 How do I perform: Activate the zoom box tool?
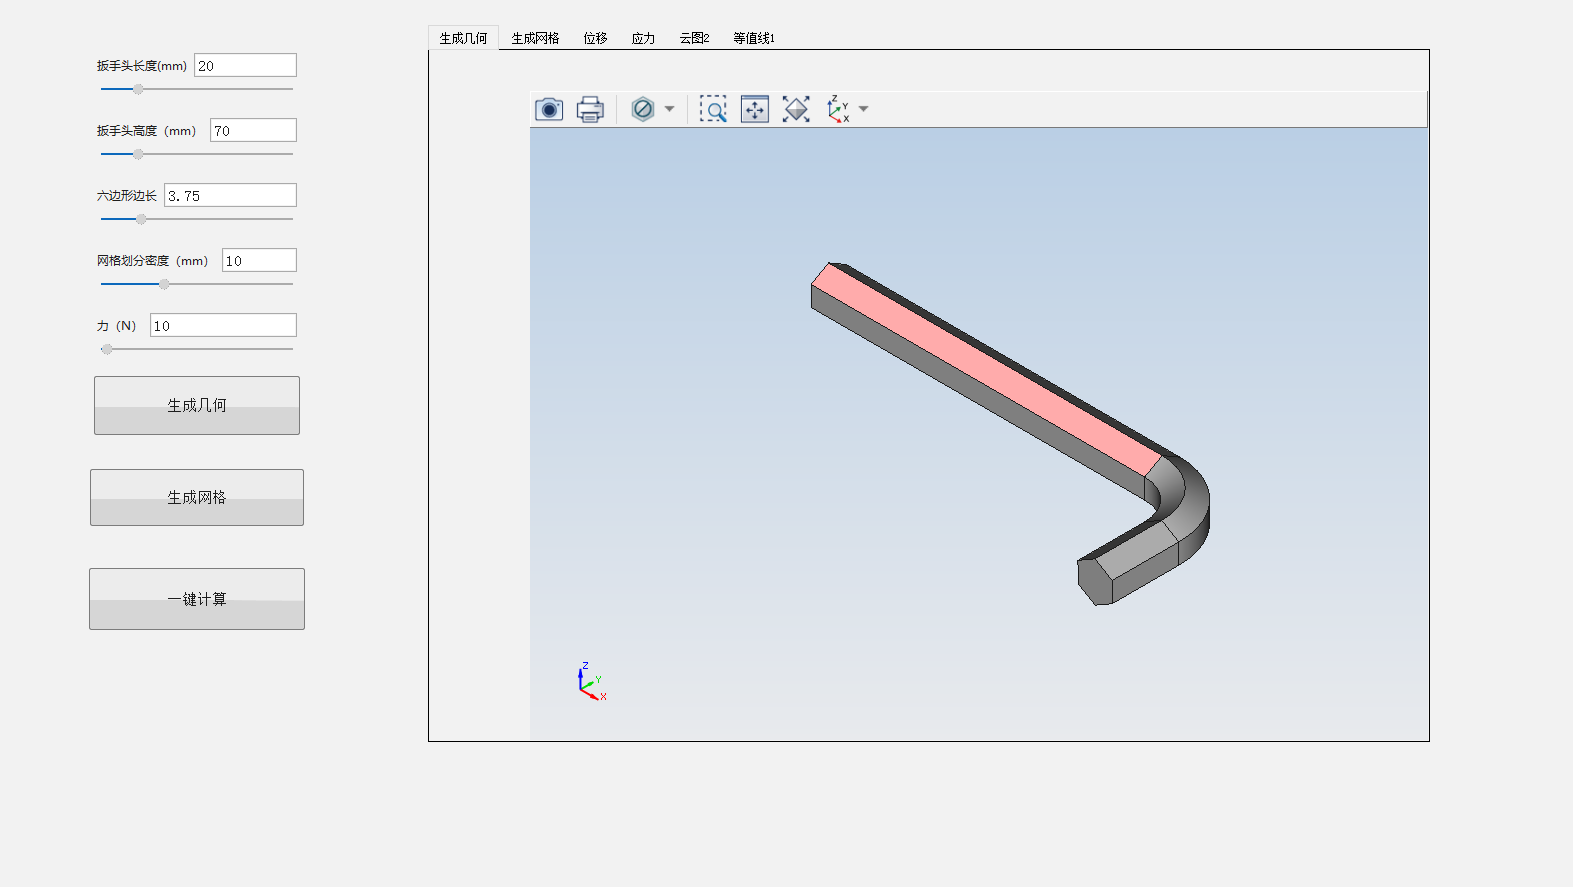click(x=713, y=109)
